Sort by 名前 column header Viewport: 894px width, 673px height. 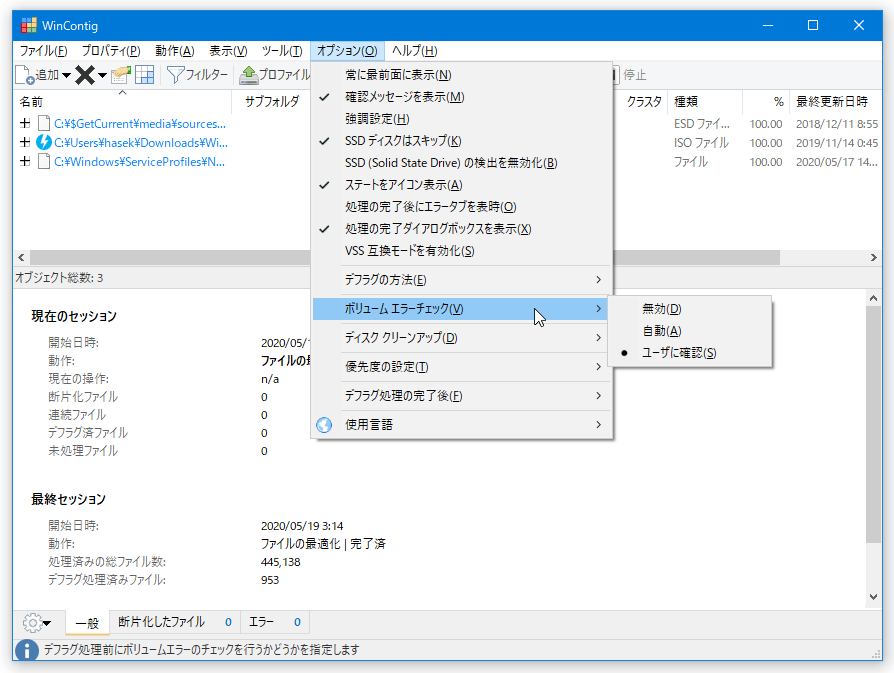122,102
